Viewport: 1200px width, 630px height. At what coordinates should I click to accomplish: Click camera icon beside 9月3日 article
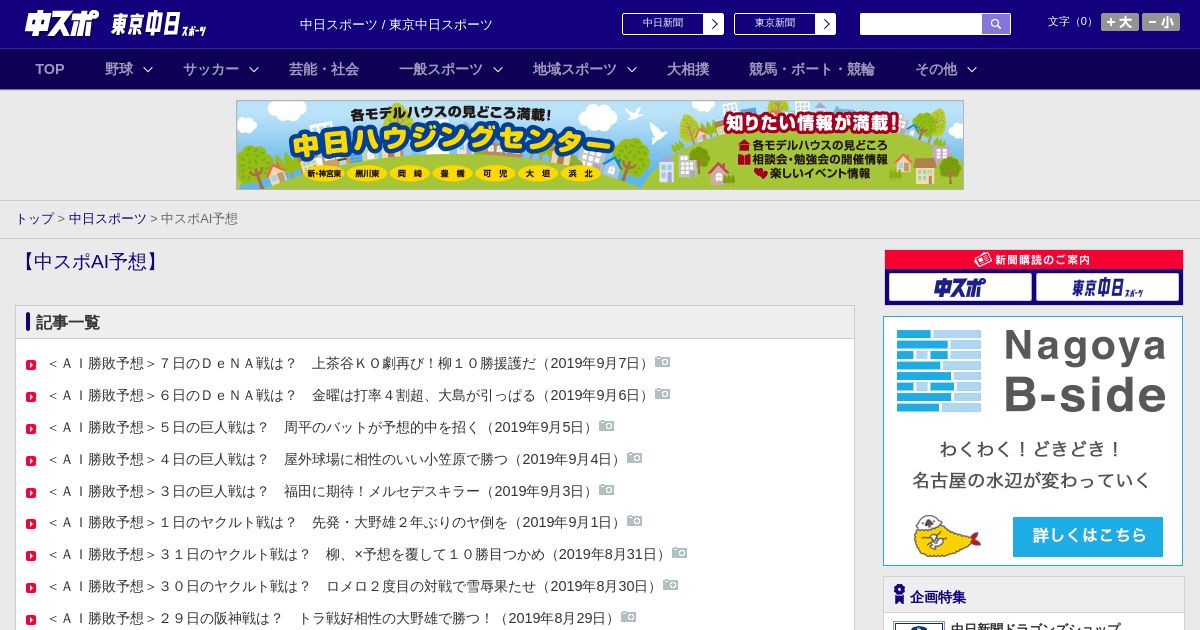click(x=606, y=490)
